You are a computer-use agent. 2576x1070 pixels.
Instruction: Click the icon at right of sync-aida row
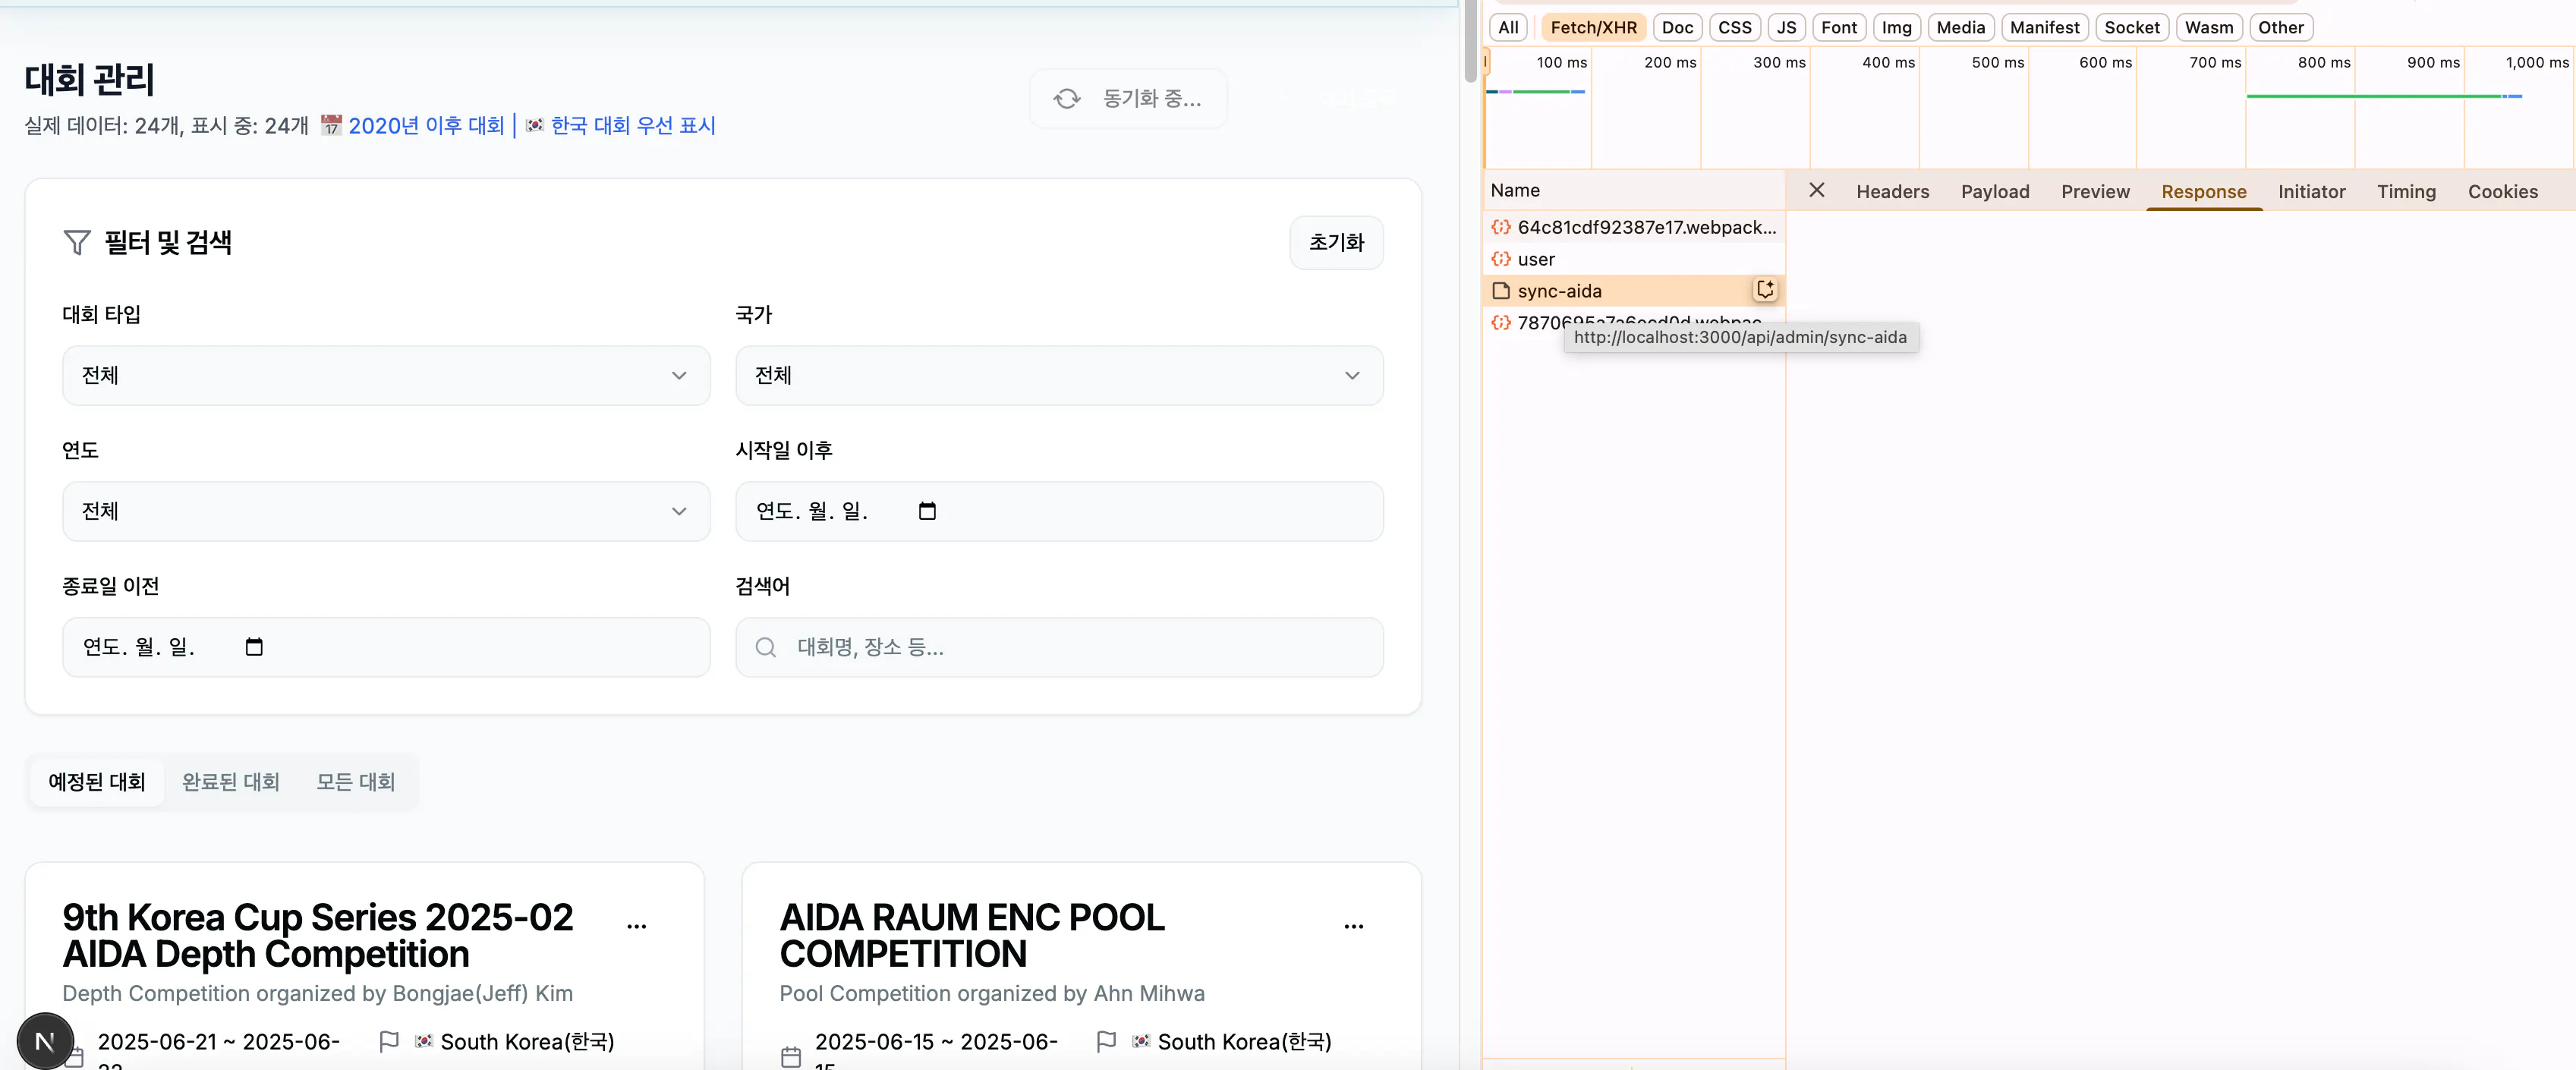point(1765,290)
